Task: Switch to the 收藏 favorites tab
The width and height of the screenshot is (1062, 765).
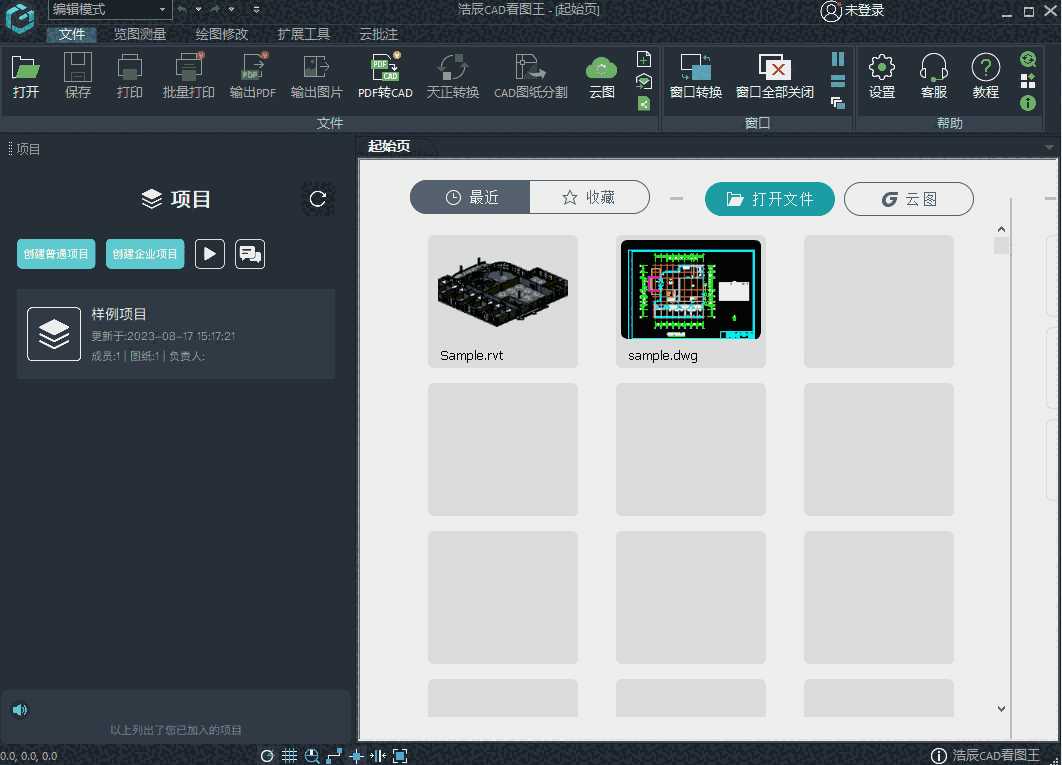Action: coord(590,198)
